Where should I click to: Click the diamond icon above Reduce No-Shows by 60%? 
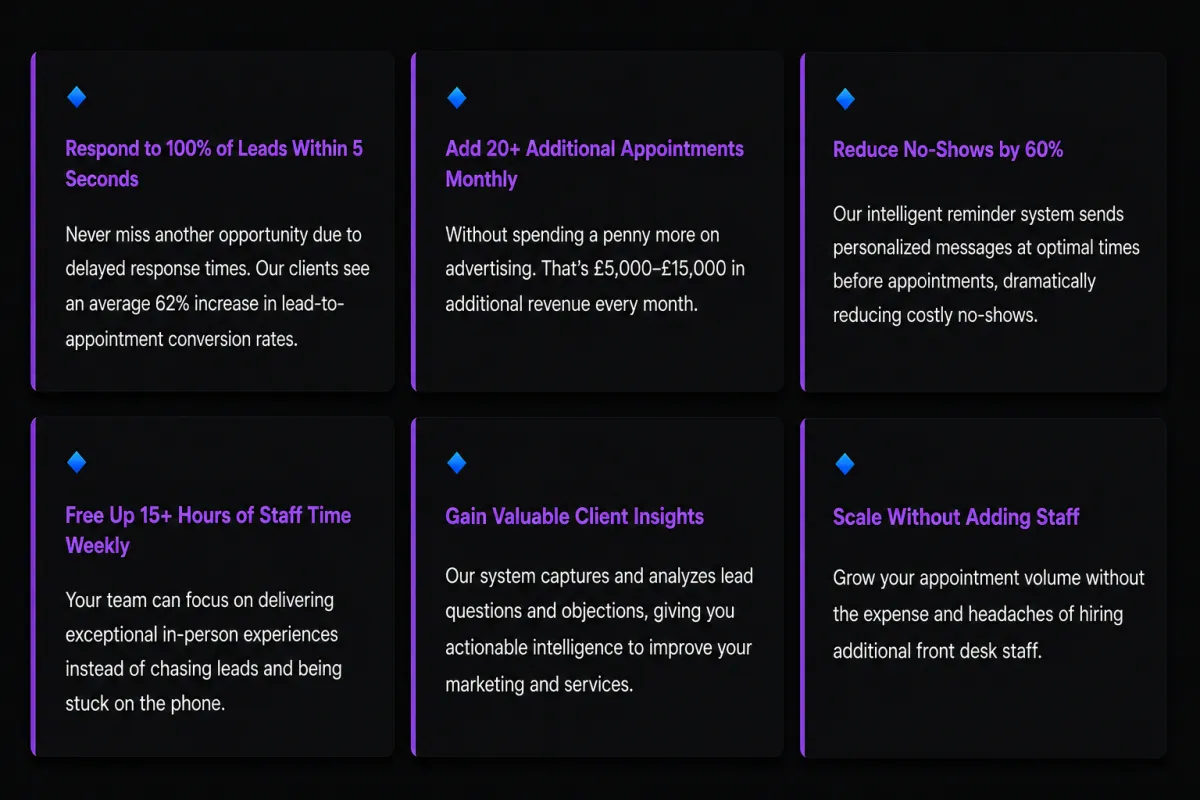click(x=844, y=98)
